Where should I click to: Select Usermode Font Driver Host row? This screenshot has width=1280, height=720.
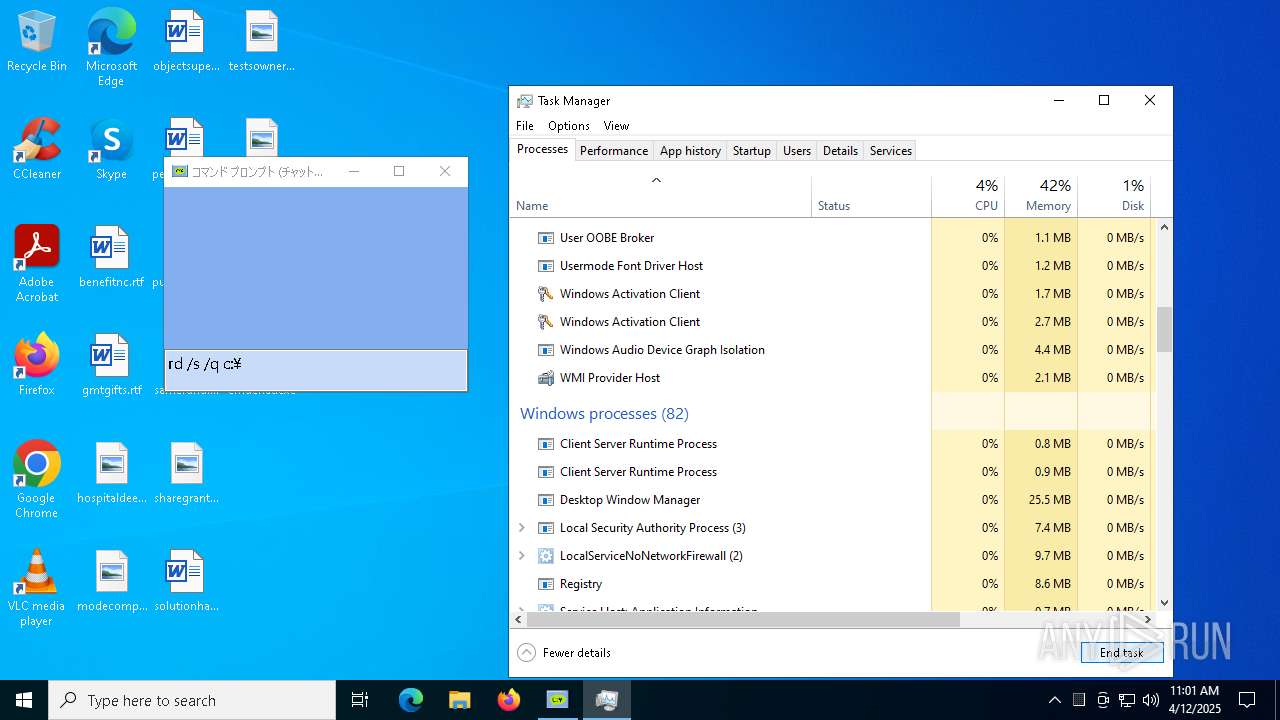click(x=721, y=266)
